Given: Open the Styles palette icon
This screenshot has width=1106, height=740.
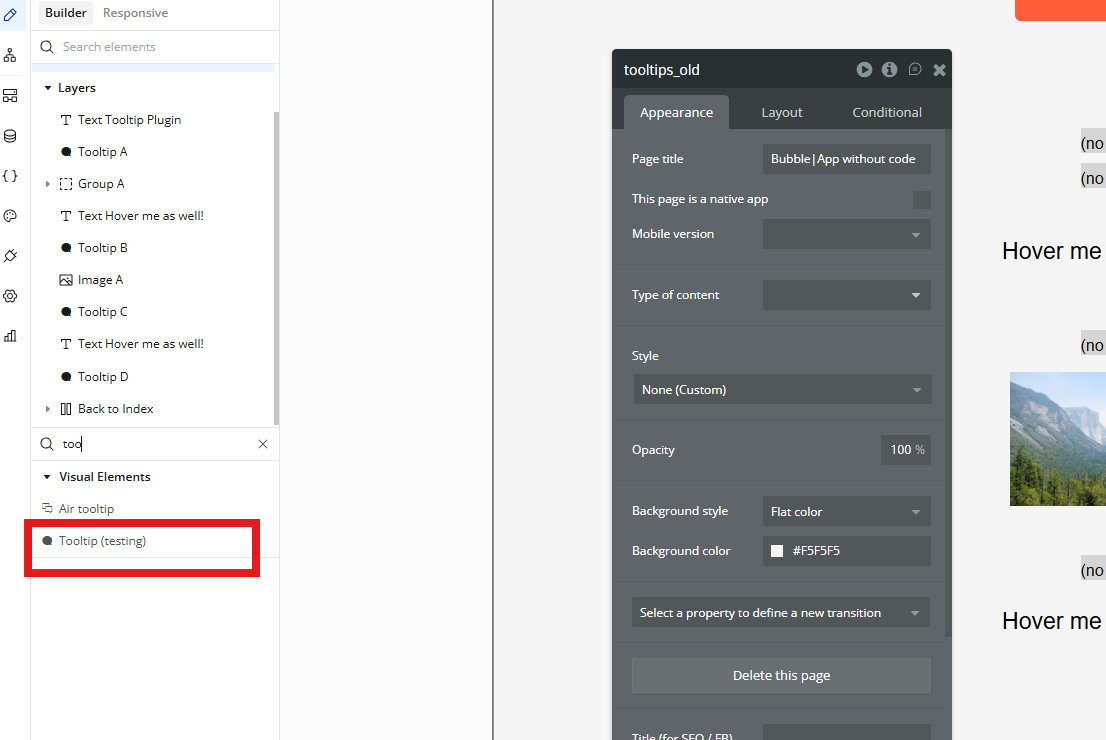Looking at the screenshot, I should pyautogui.click(x=10, y=216).
